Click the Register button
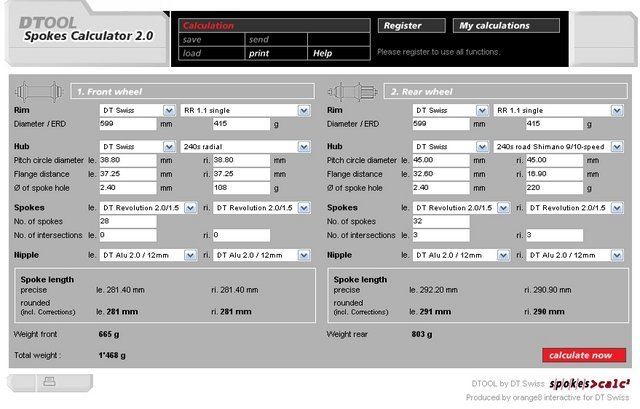 pos(411,25)
